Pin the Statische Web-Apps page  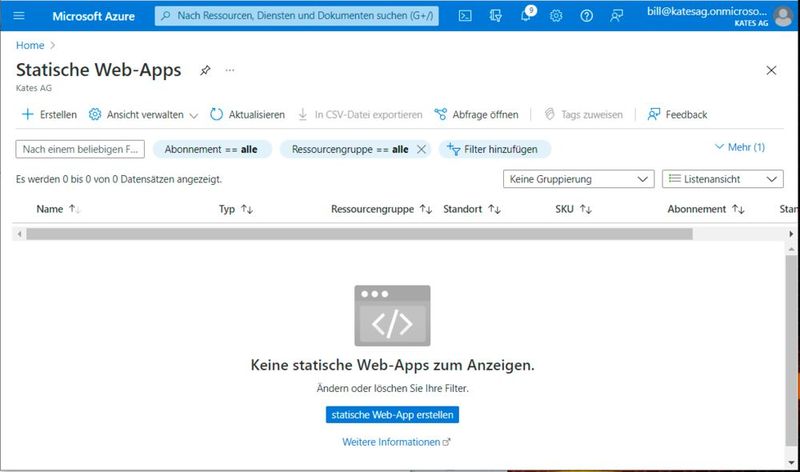pos(205,70)
